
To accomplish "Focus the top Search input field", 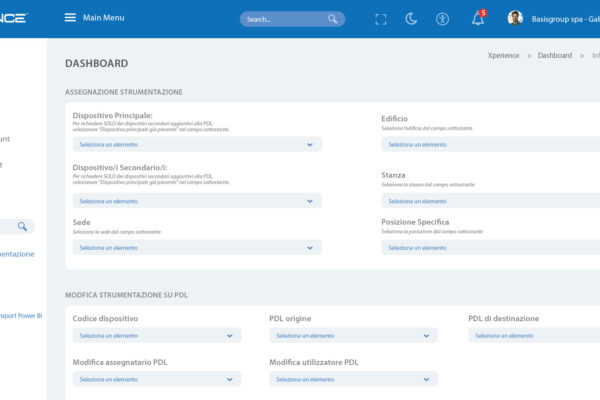I will coord(292,19).
